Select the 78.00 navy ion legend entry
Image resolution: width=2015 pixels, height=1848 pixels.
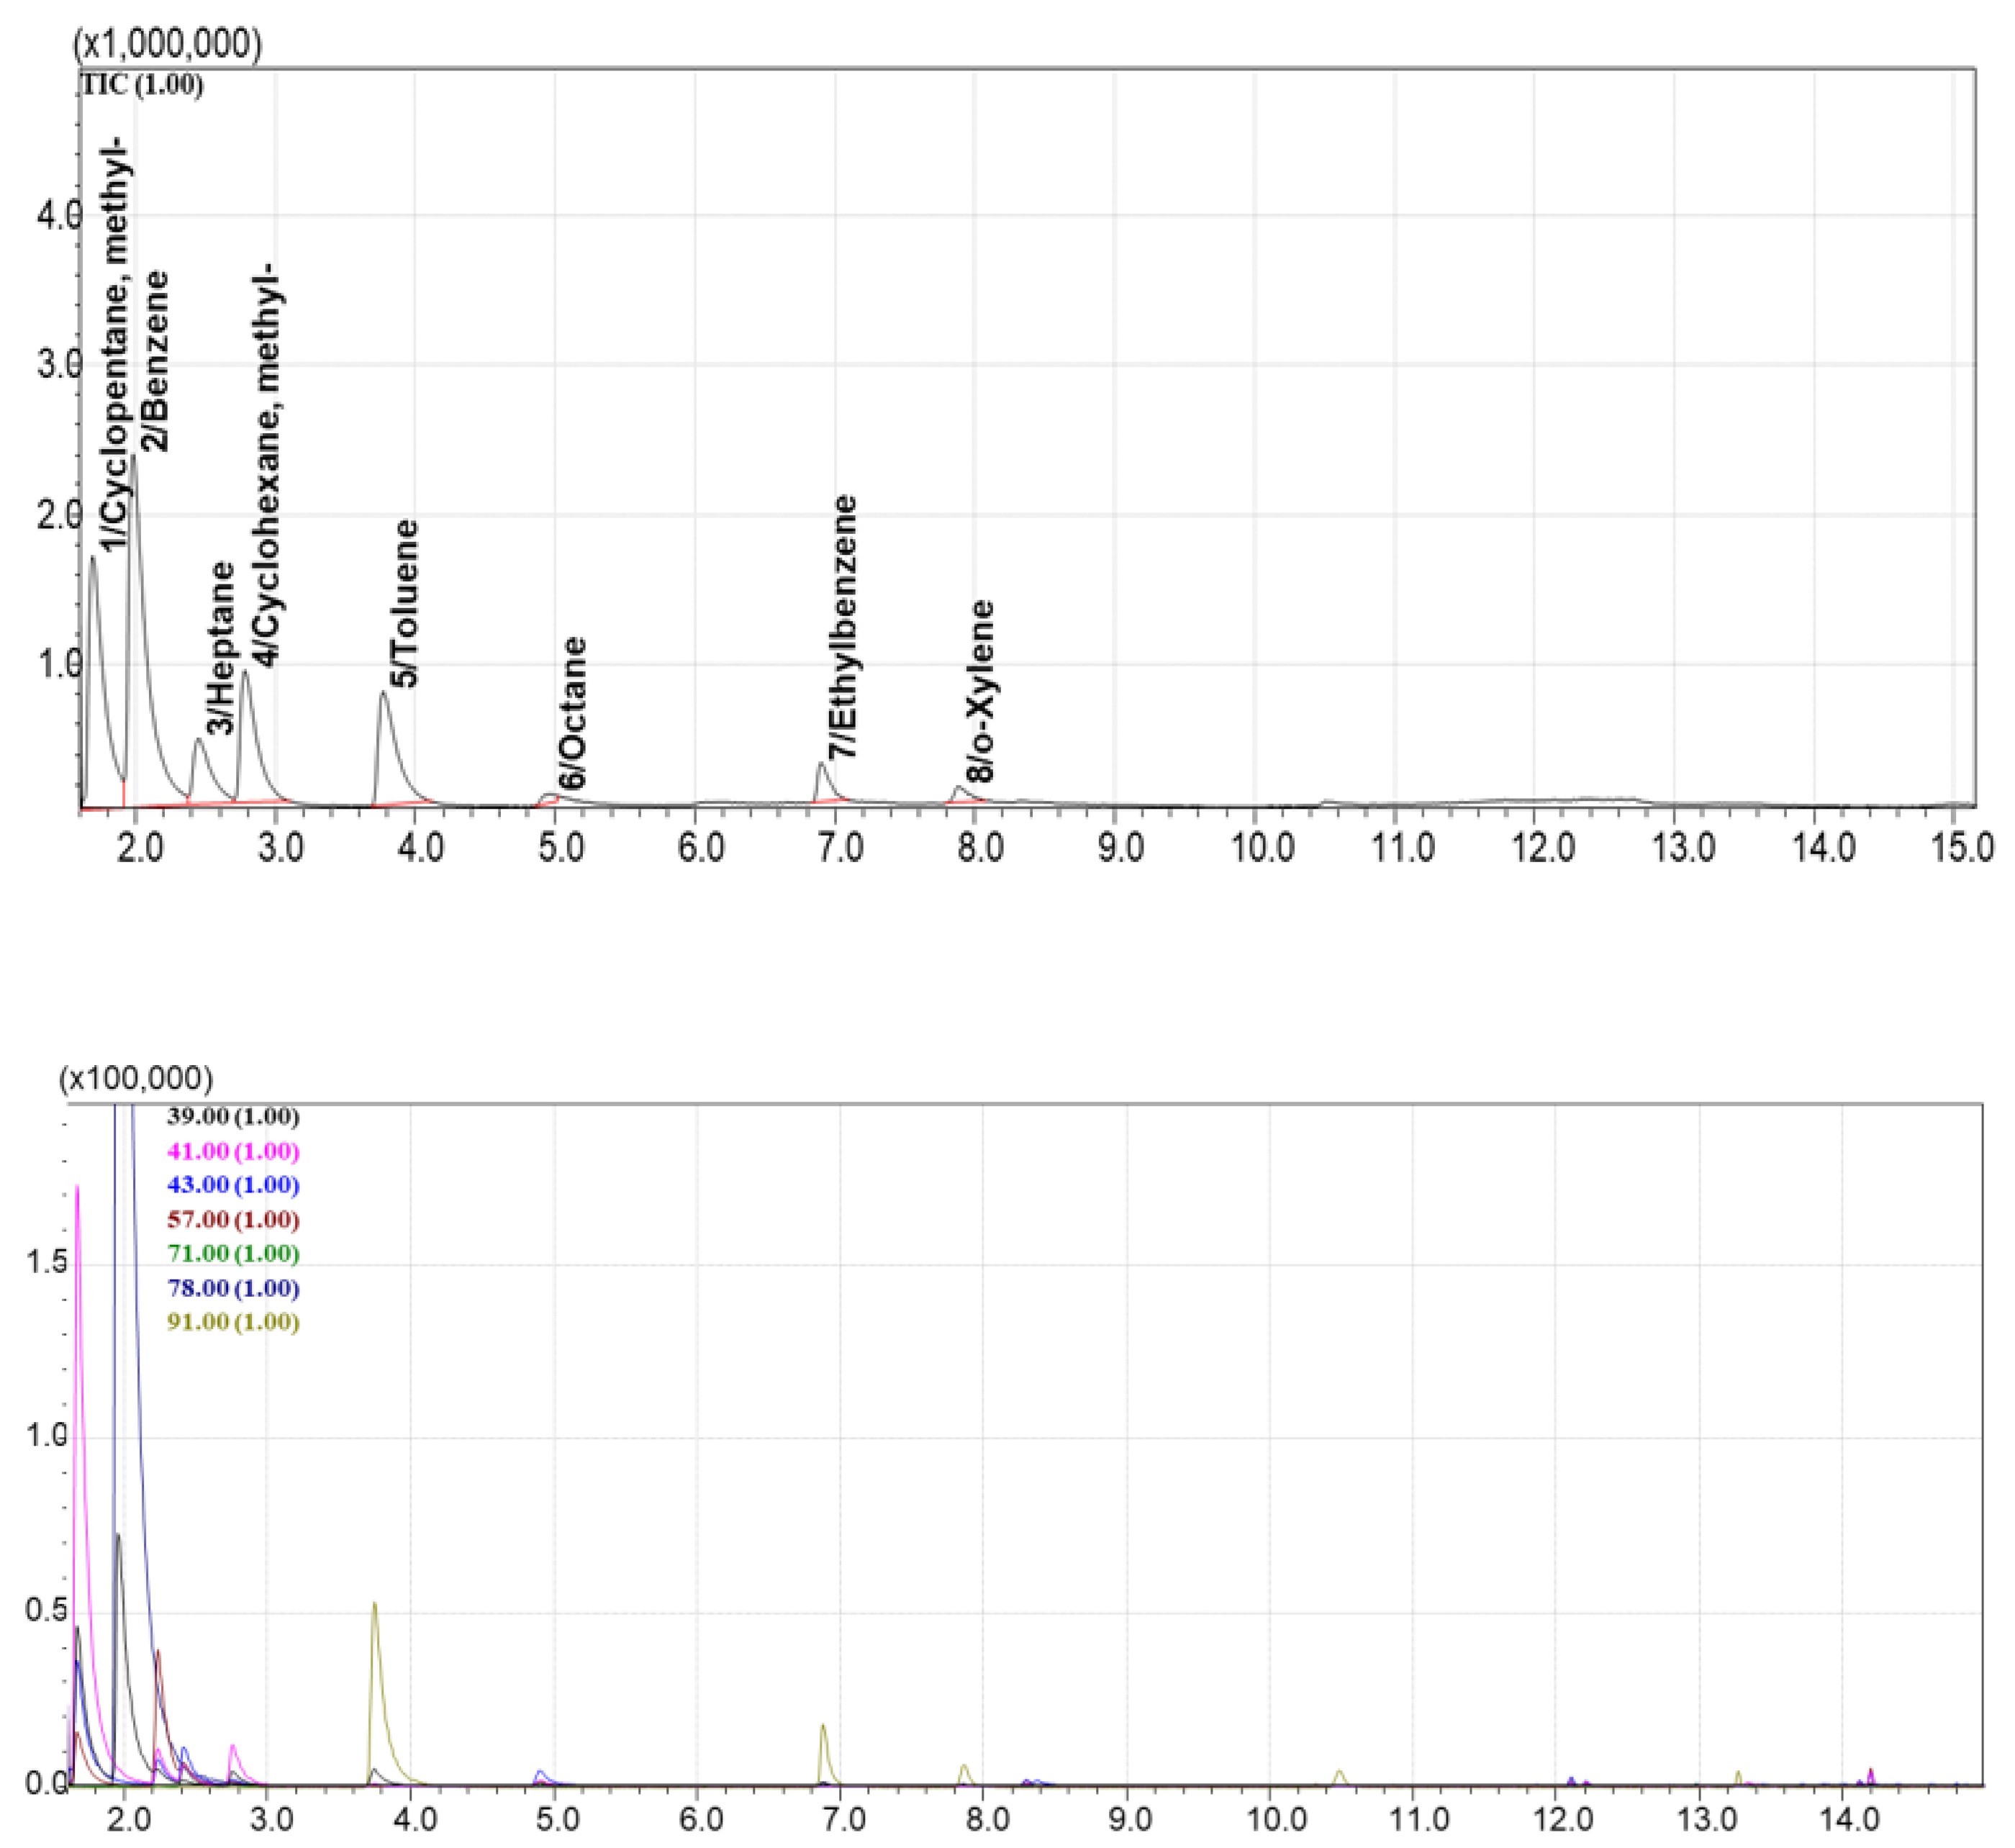233,1288
